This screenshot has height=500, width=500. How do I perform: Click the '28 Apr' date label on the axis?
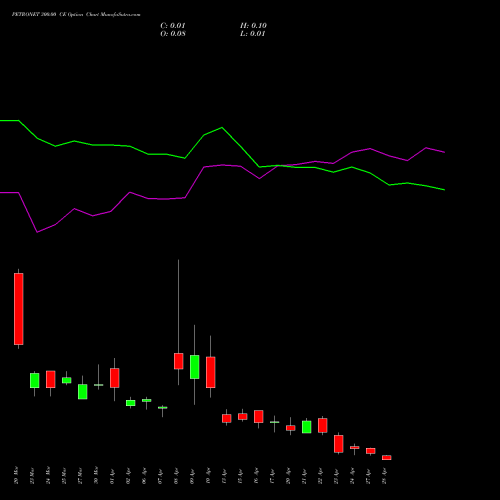pos(384,476)
